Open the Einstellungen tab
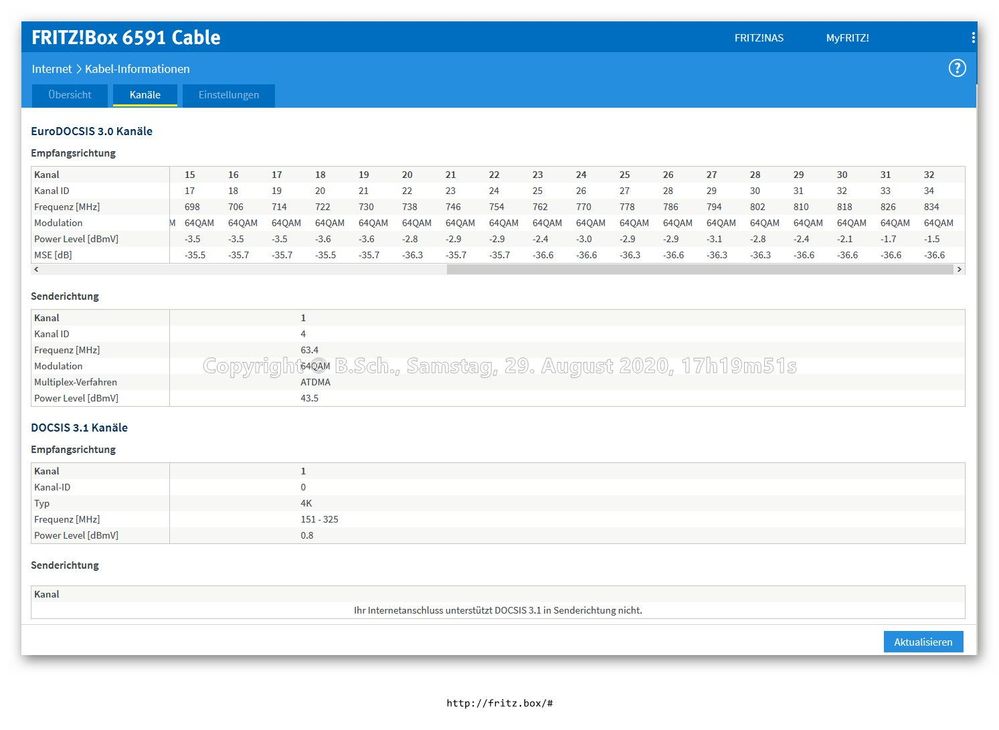This screenshot has height=730, width=999. pyautogui.click(x=229, y=95)
